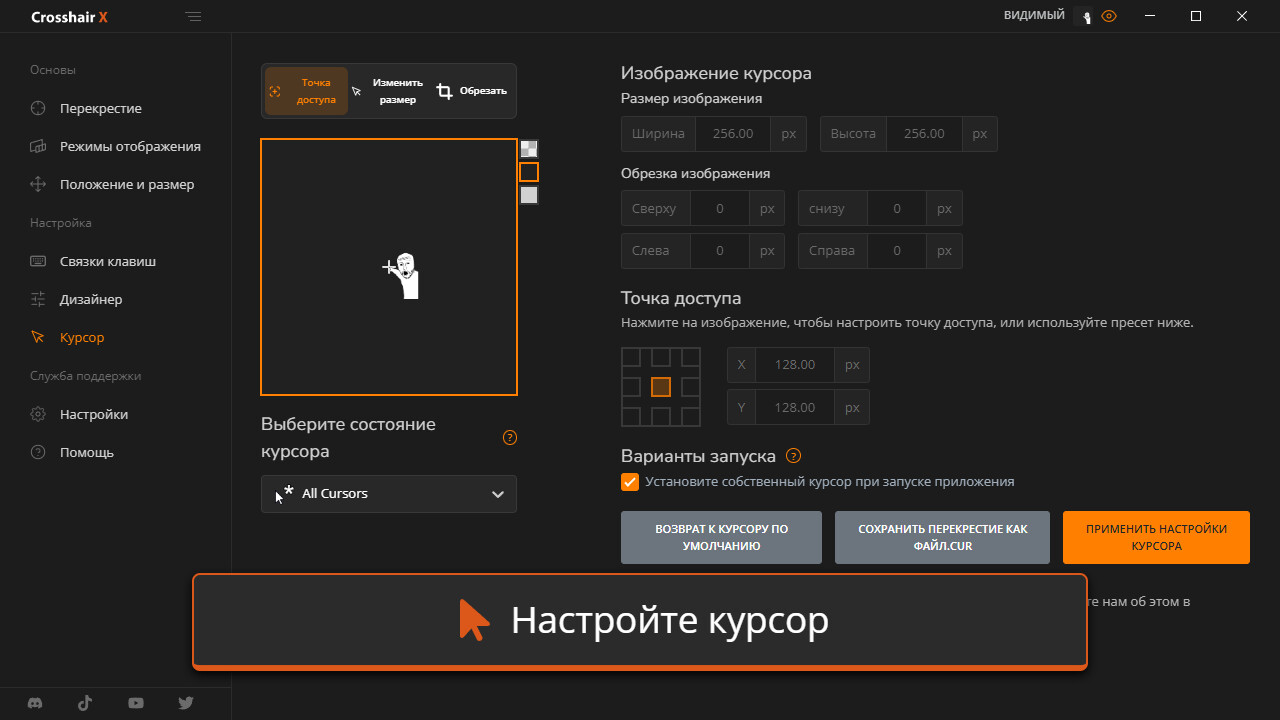Toggle crosshair visibility with the eye icon
The height and width of the screenshot is (720, 1280).
tap(1109, 16)
